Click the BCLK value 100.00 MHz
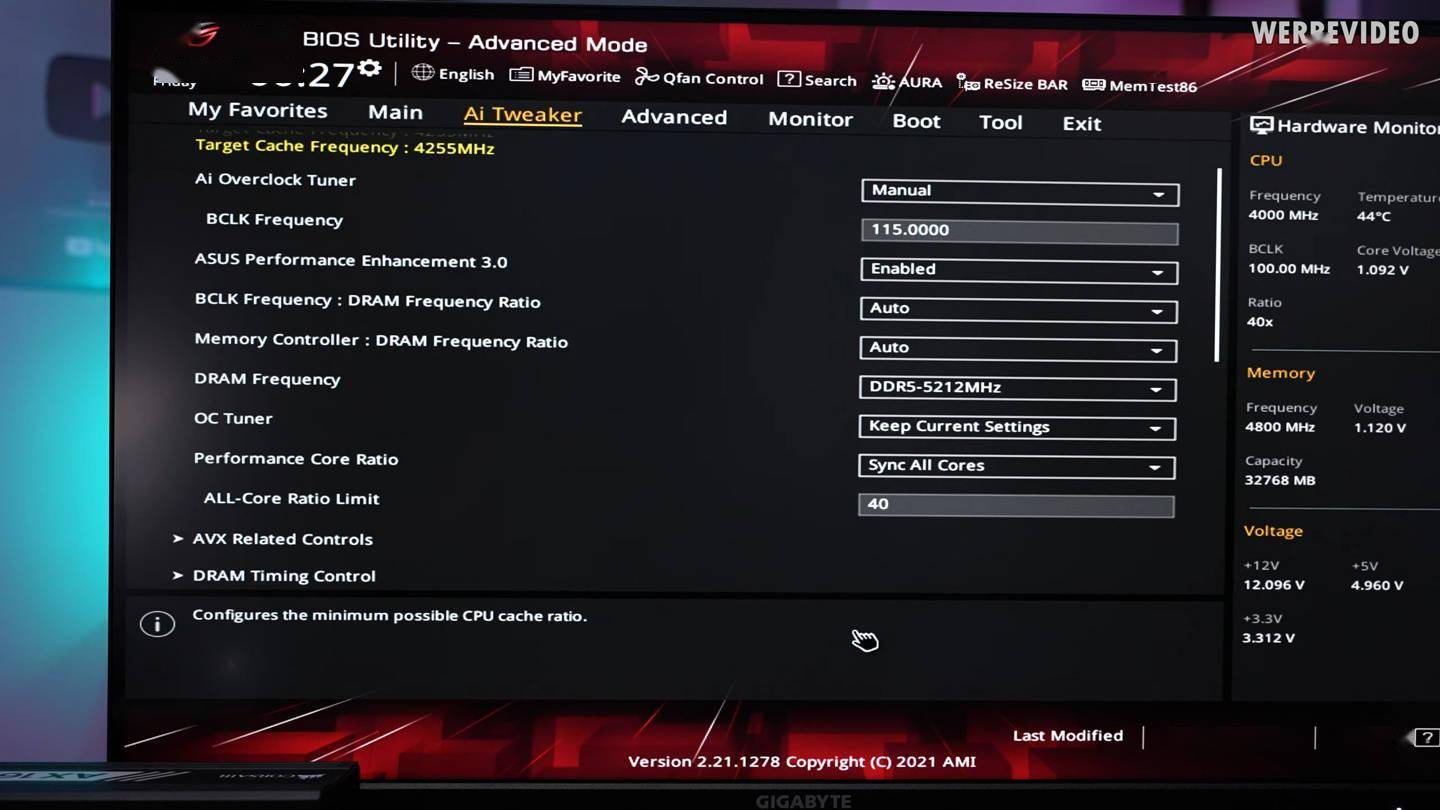The height and width of the screenshot is (810, 1440). pyautogui.click(x=1289, y=269)
